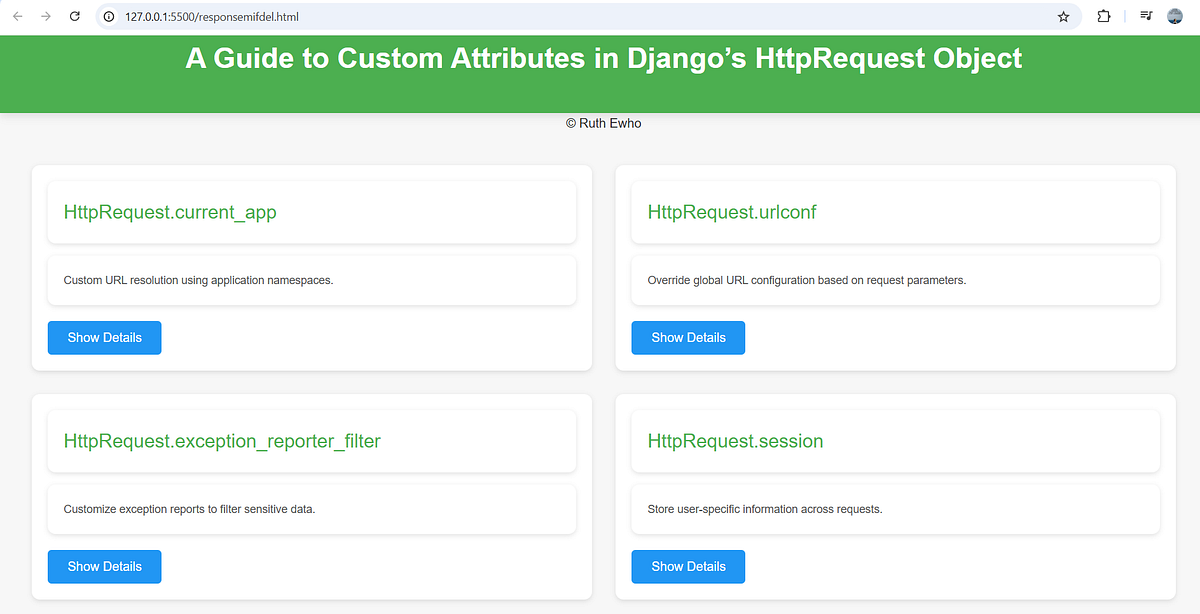
Task: Click the HttpRequest.session heading
Action: (735, 440)
